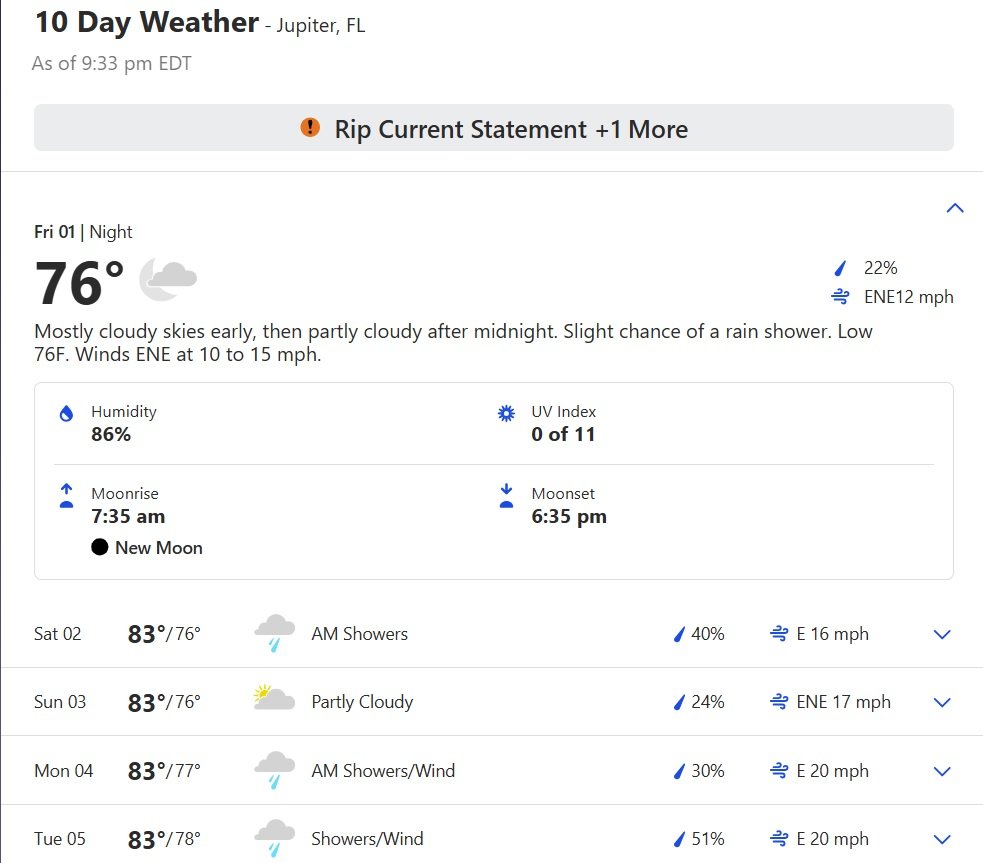Expand the Sun 03 forecast chevron
The image size is (983, 863).
942,703
